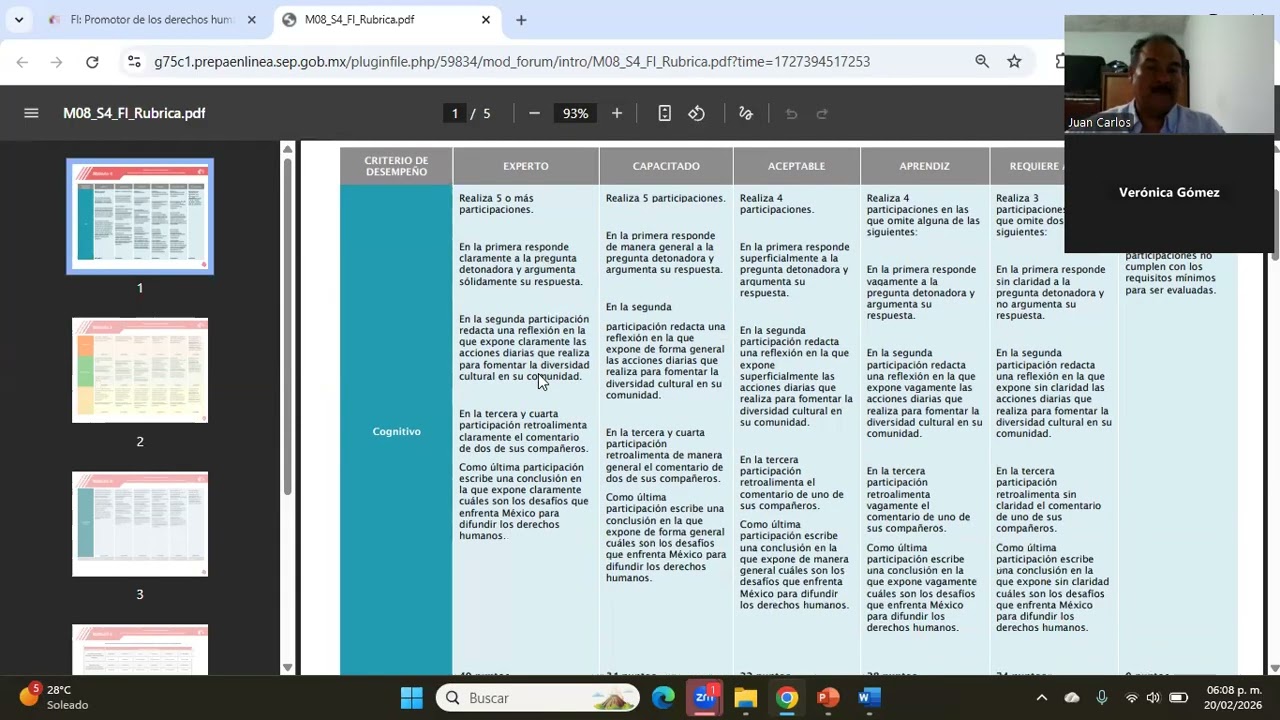
Task: Click the Cognitivo row label
Action: [396, 431]
